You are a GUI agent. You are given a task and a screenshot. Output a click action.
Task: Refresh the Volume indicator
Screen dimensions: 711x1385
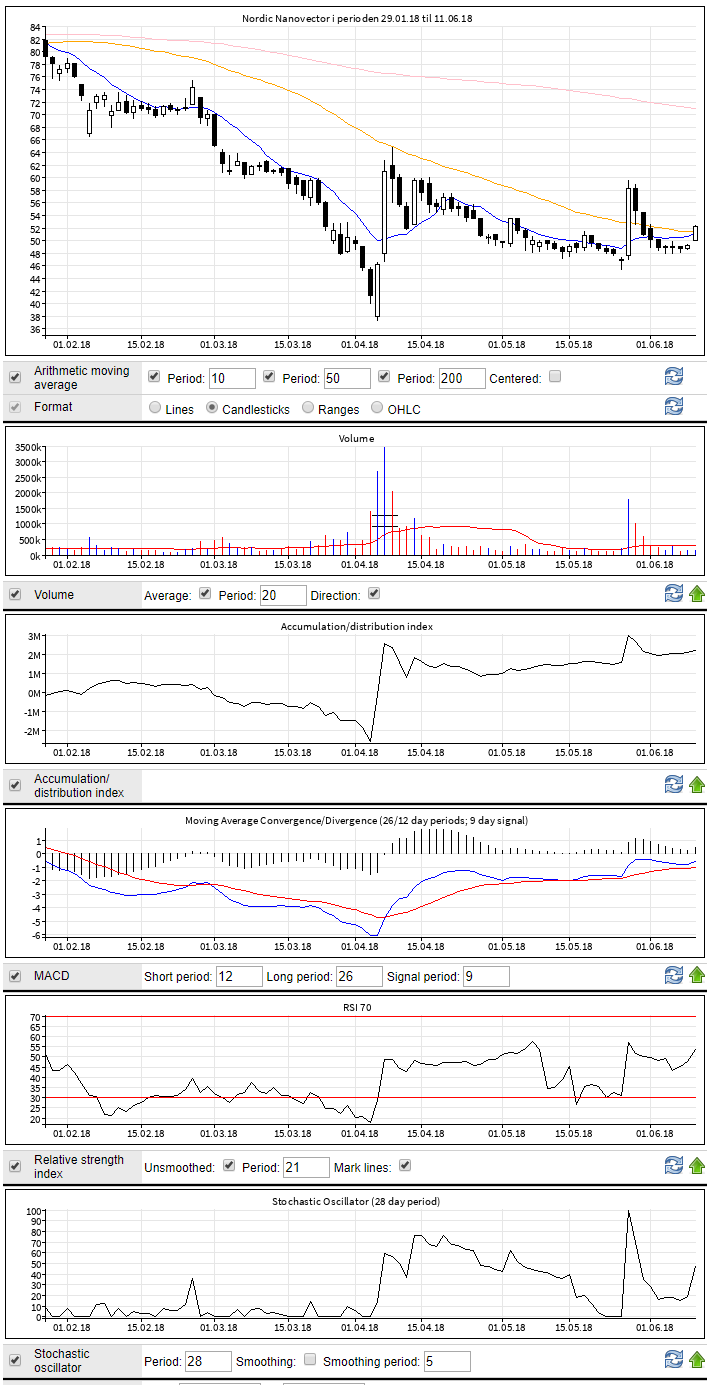pyautogui.click(x=674, y=593)
